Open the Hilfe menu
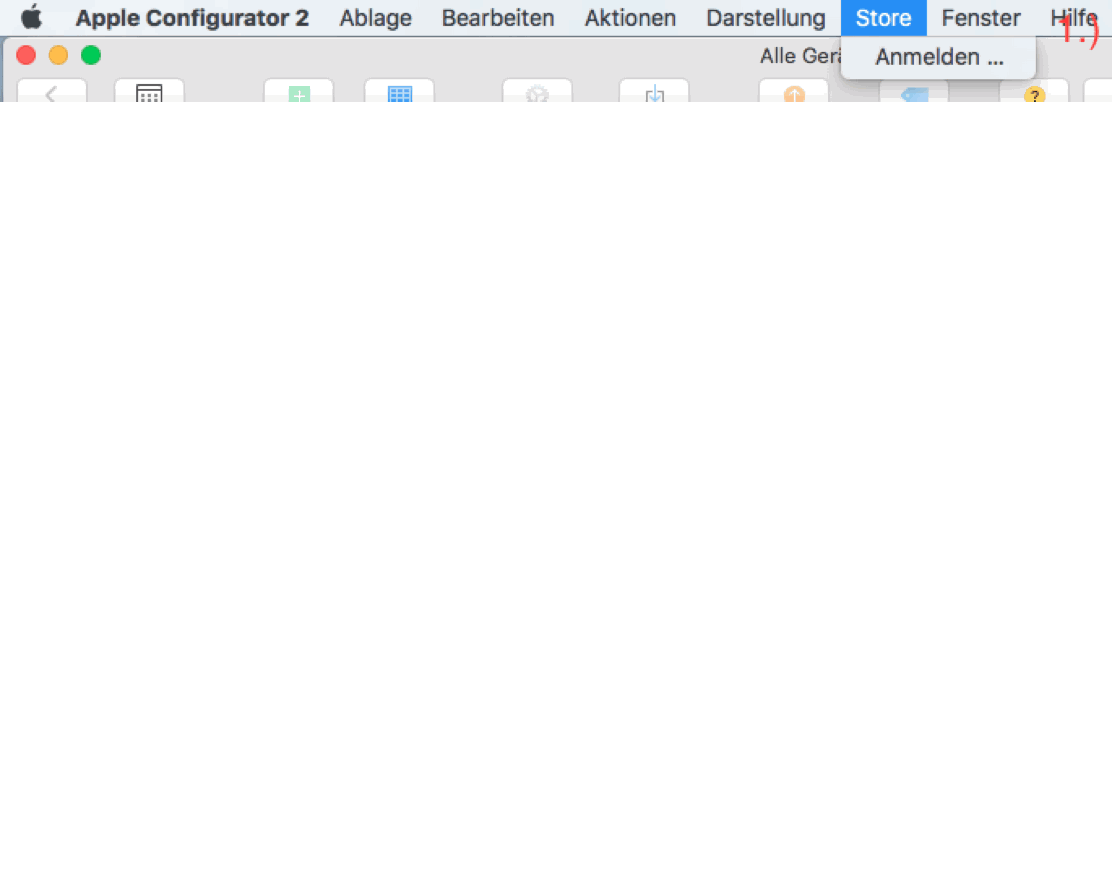The image size is (1112, 889). pyautogui.click(x=1073, y=18)
